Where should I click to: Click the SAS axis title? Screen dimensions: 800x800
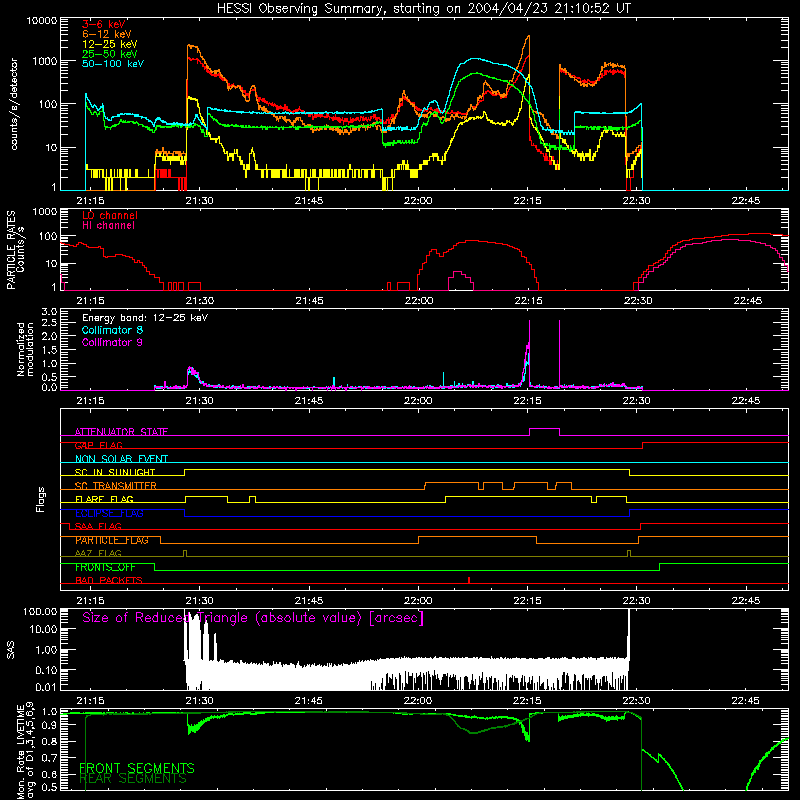click(x=10, y=649)
